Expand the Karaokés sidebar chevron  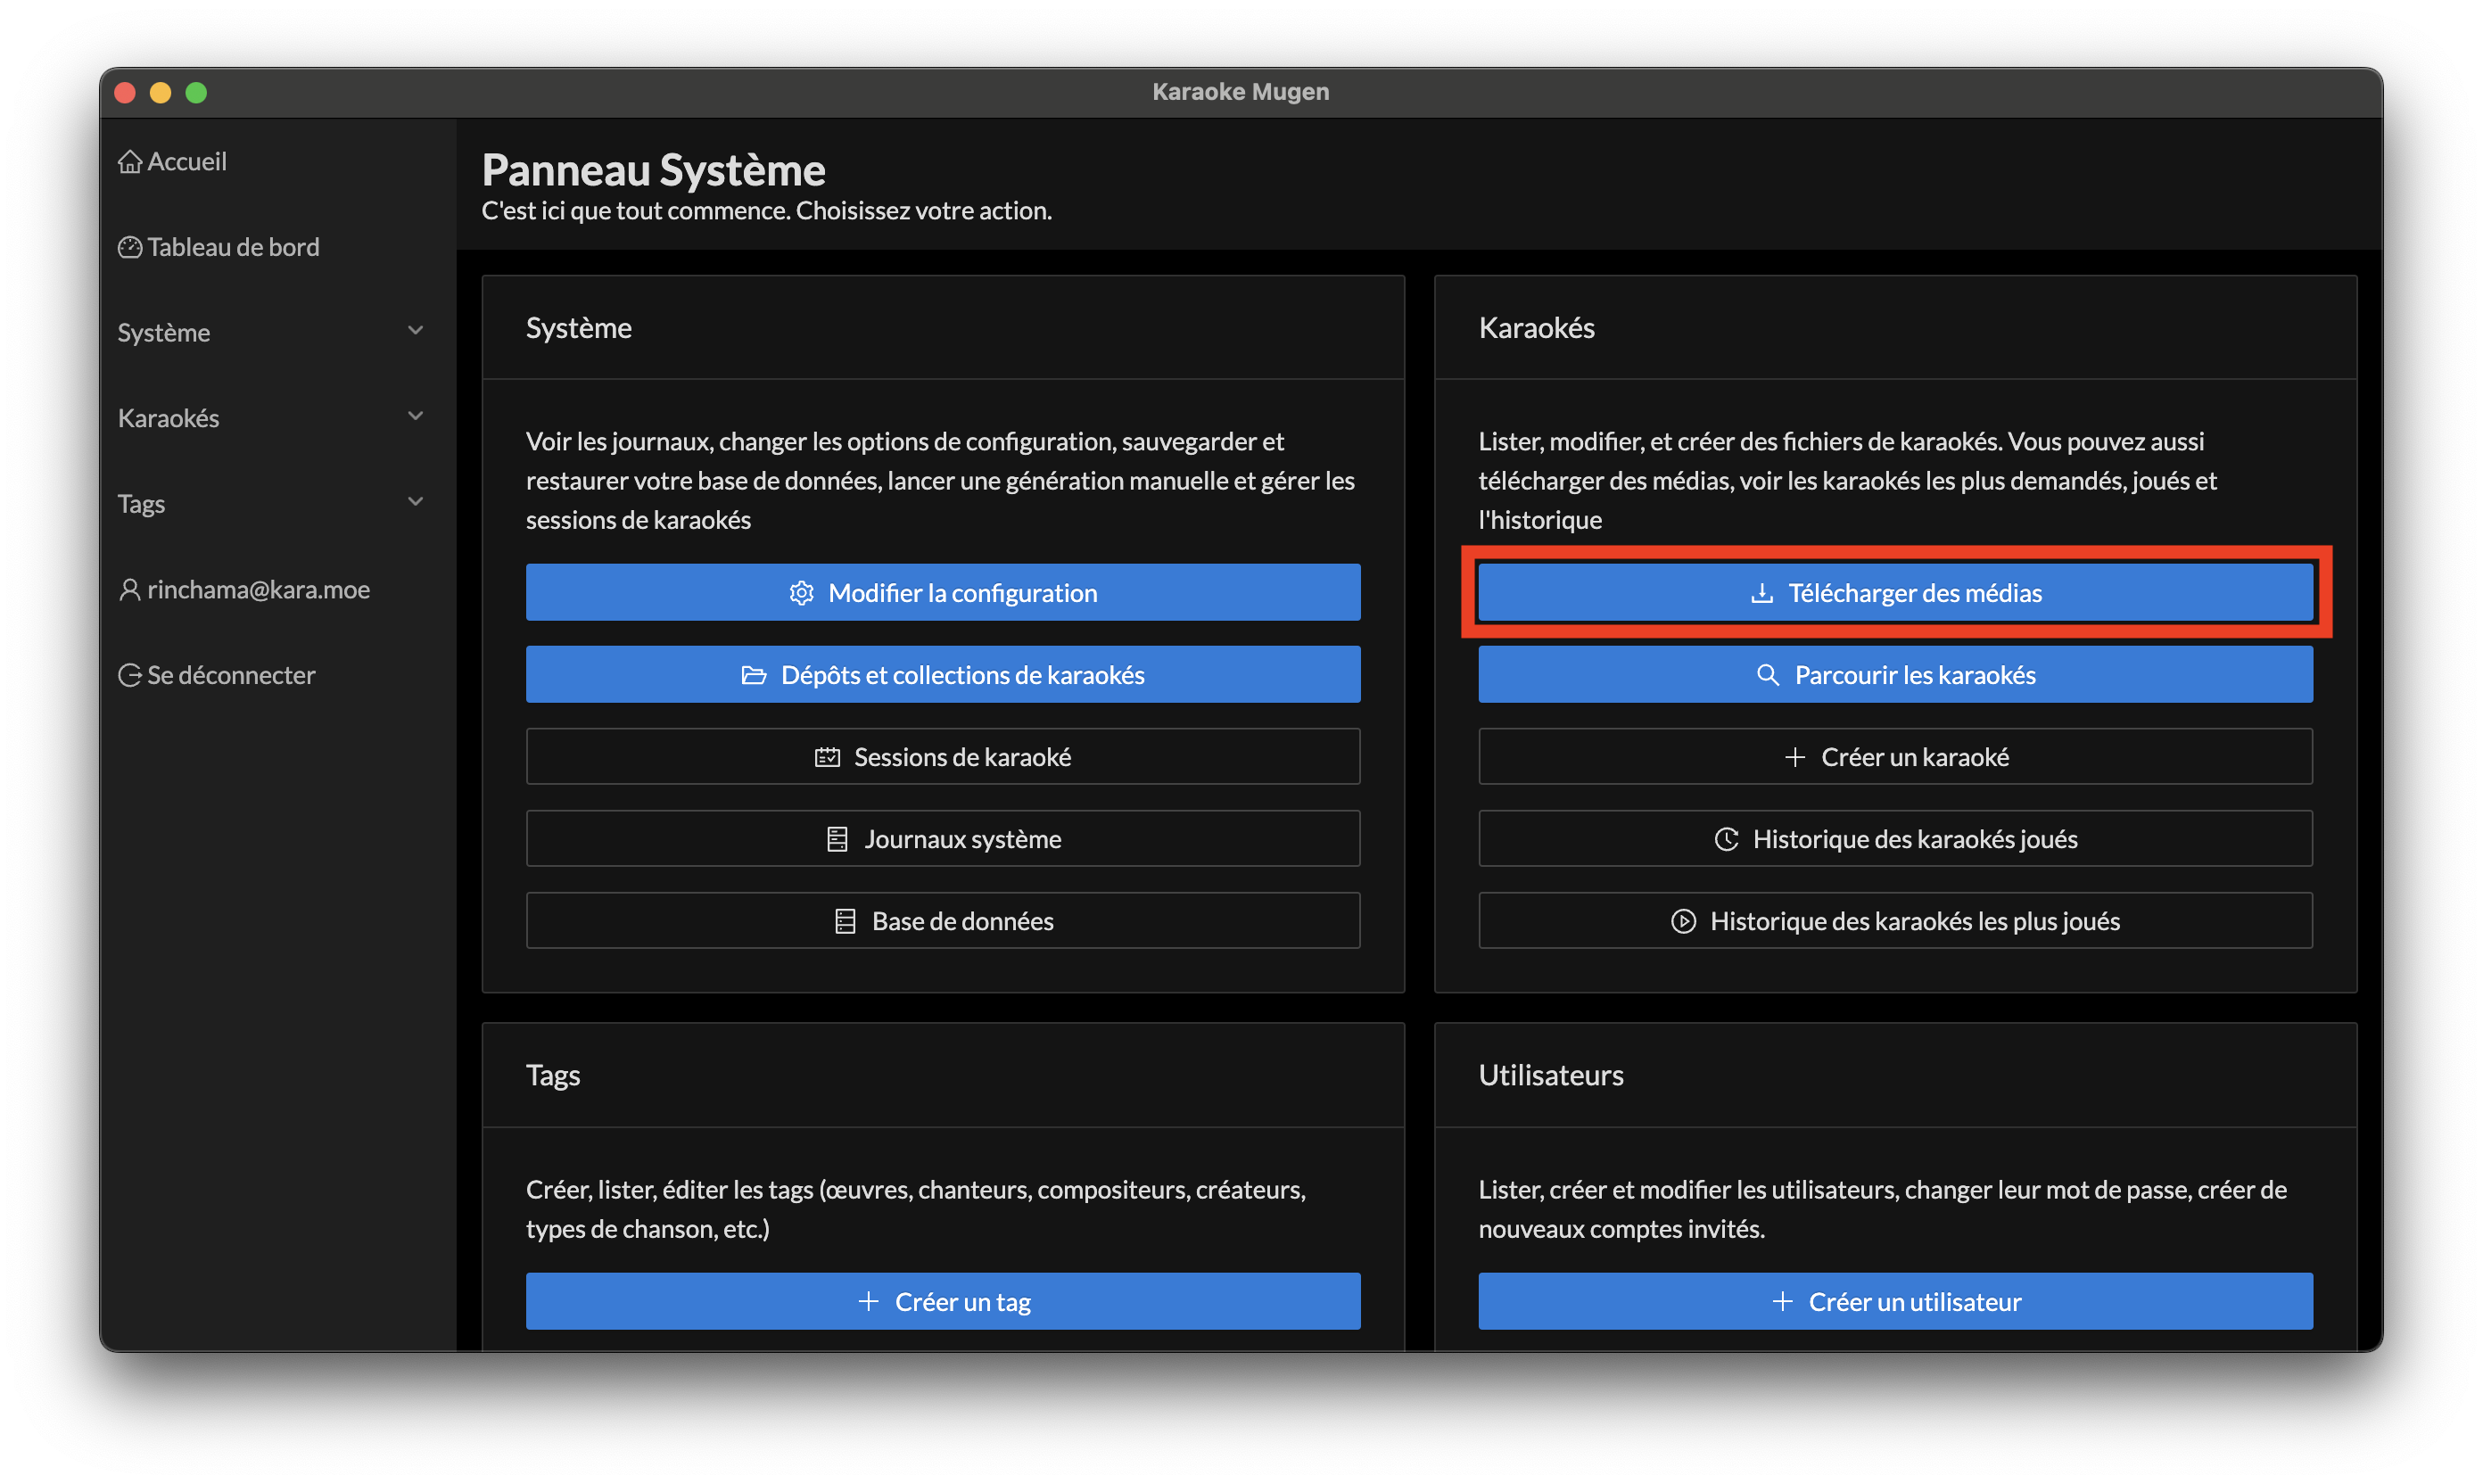click(x=415, y=417)
